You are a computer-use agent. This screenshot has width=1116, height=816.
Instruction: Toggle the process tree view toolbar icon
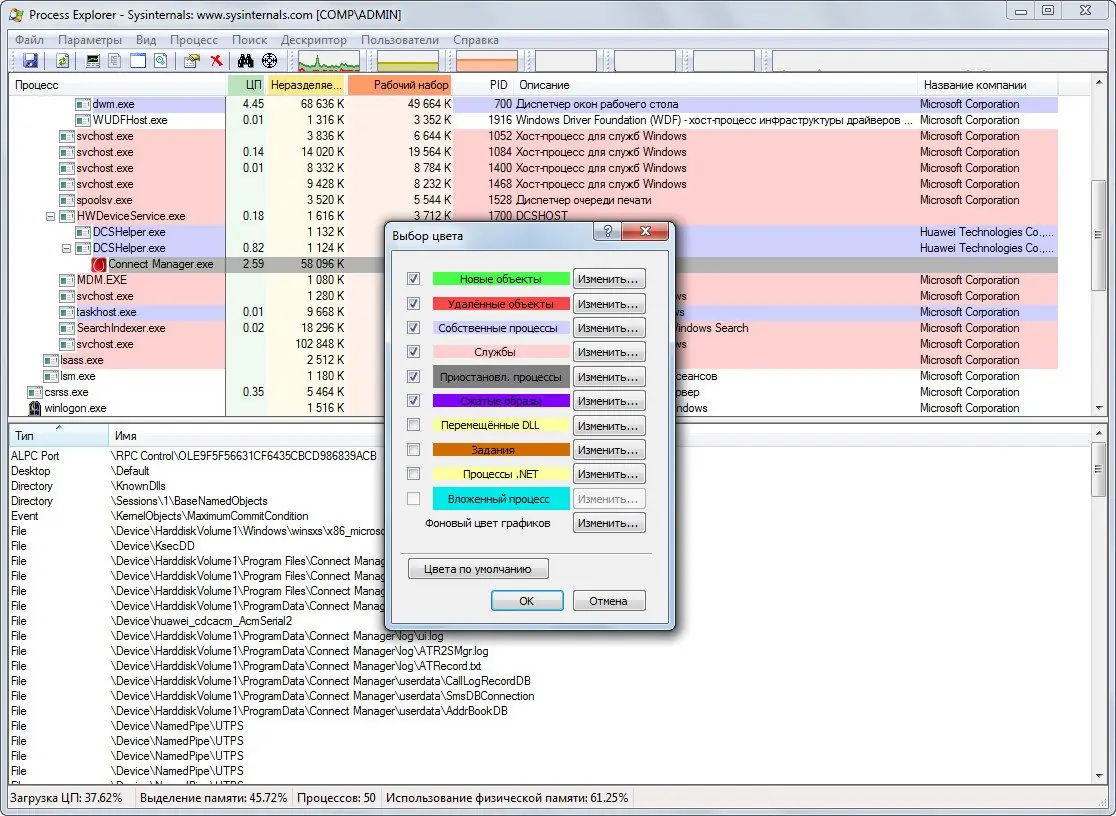pyautogui.click(x=115, y=61)
